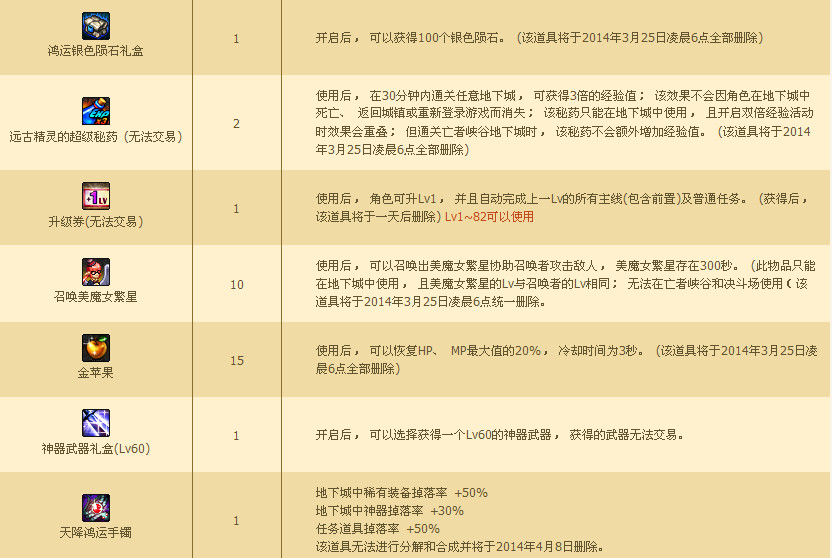Click the 鸿运银色陨石礼盒 gift box icon
This screenshot has height=558, width=832.
[x=96, y=25]
